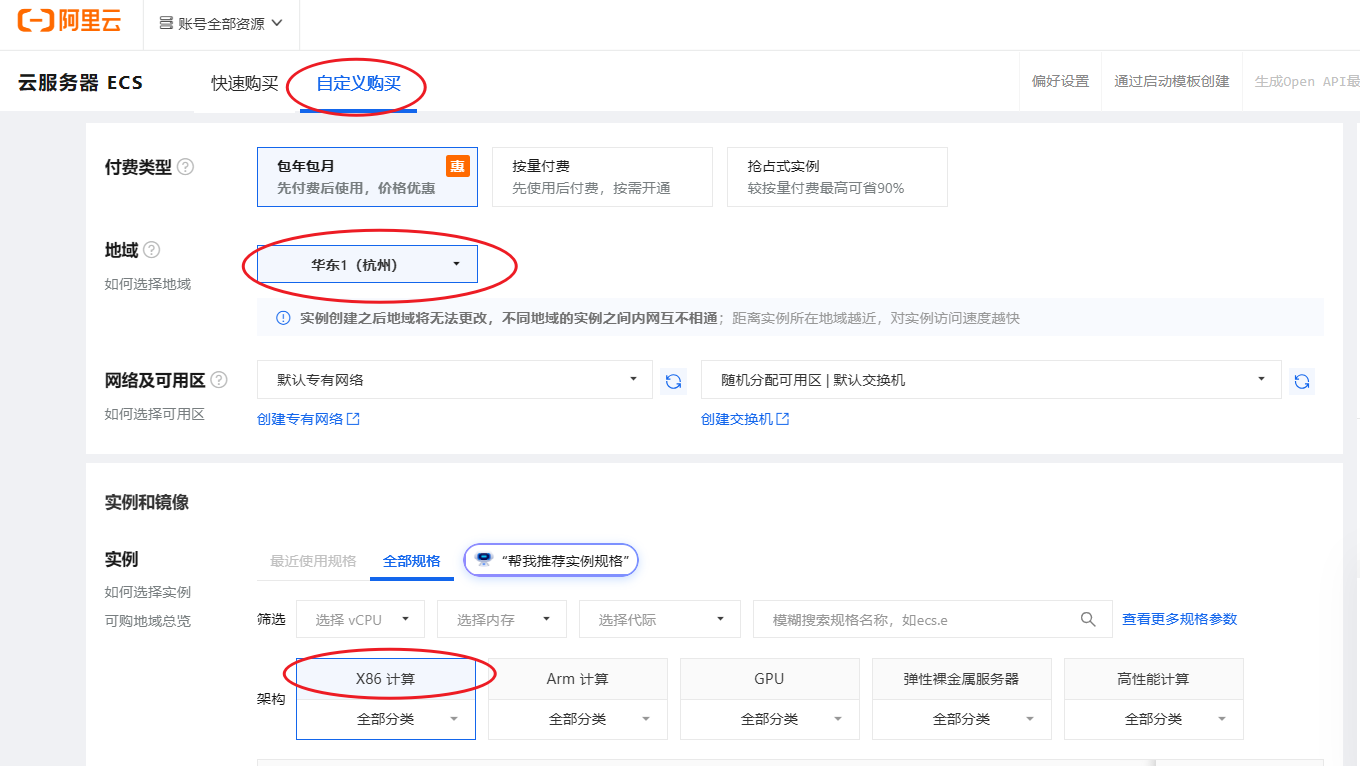1360x766 pixels.
Task: Expand 全部分类 under 高性能计算
Action: click(x=1154, y=719)
